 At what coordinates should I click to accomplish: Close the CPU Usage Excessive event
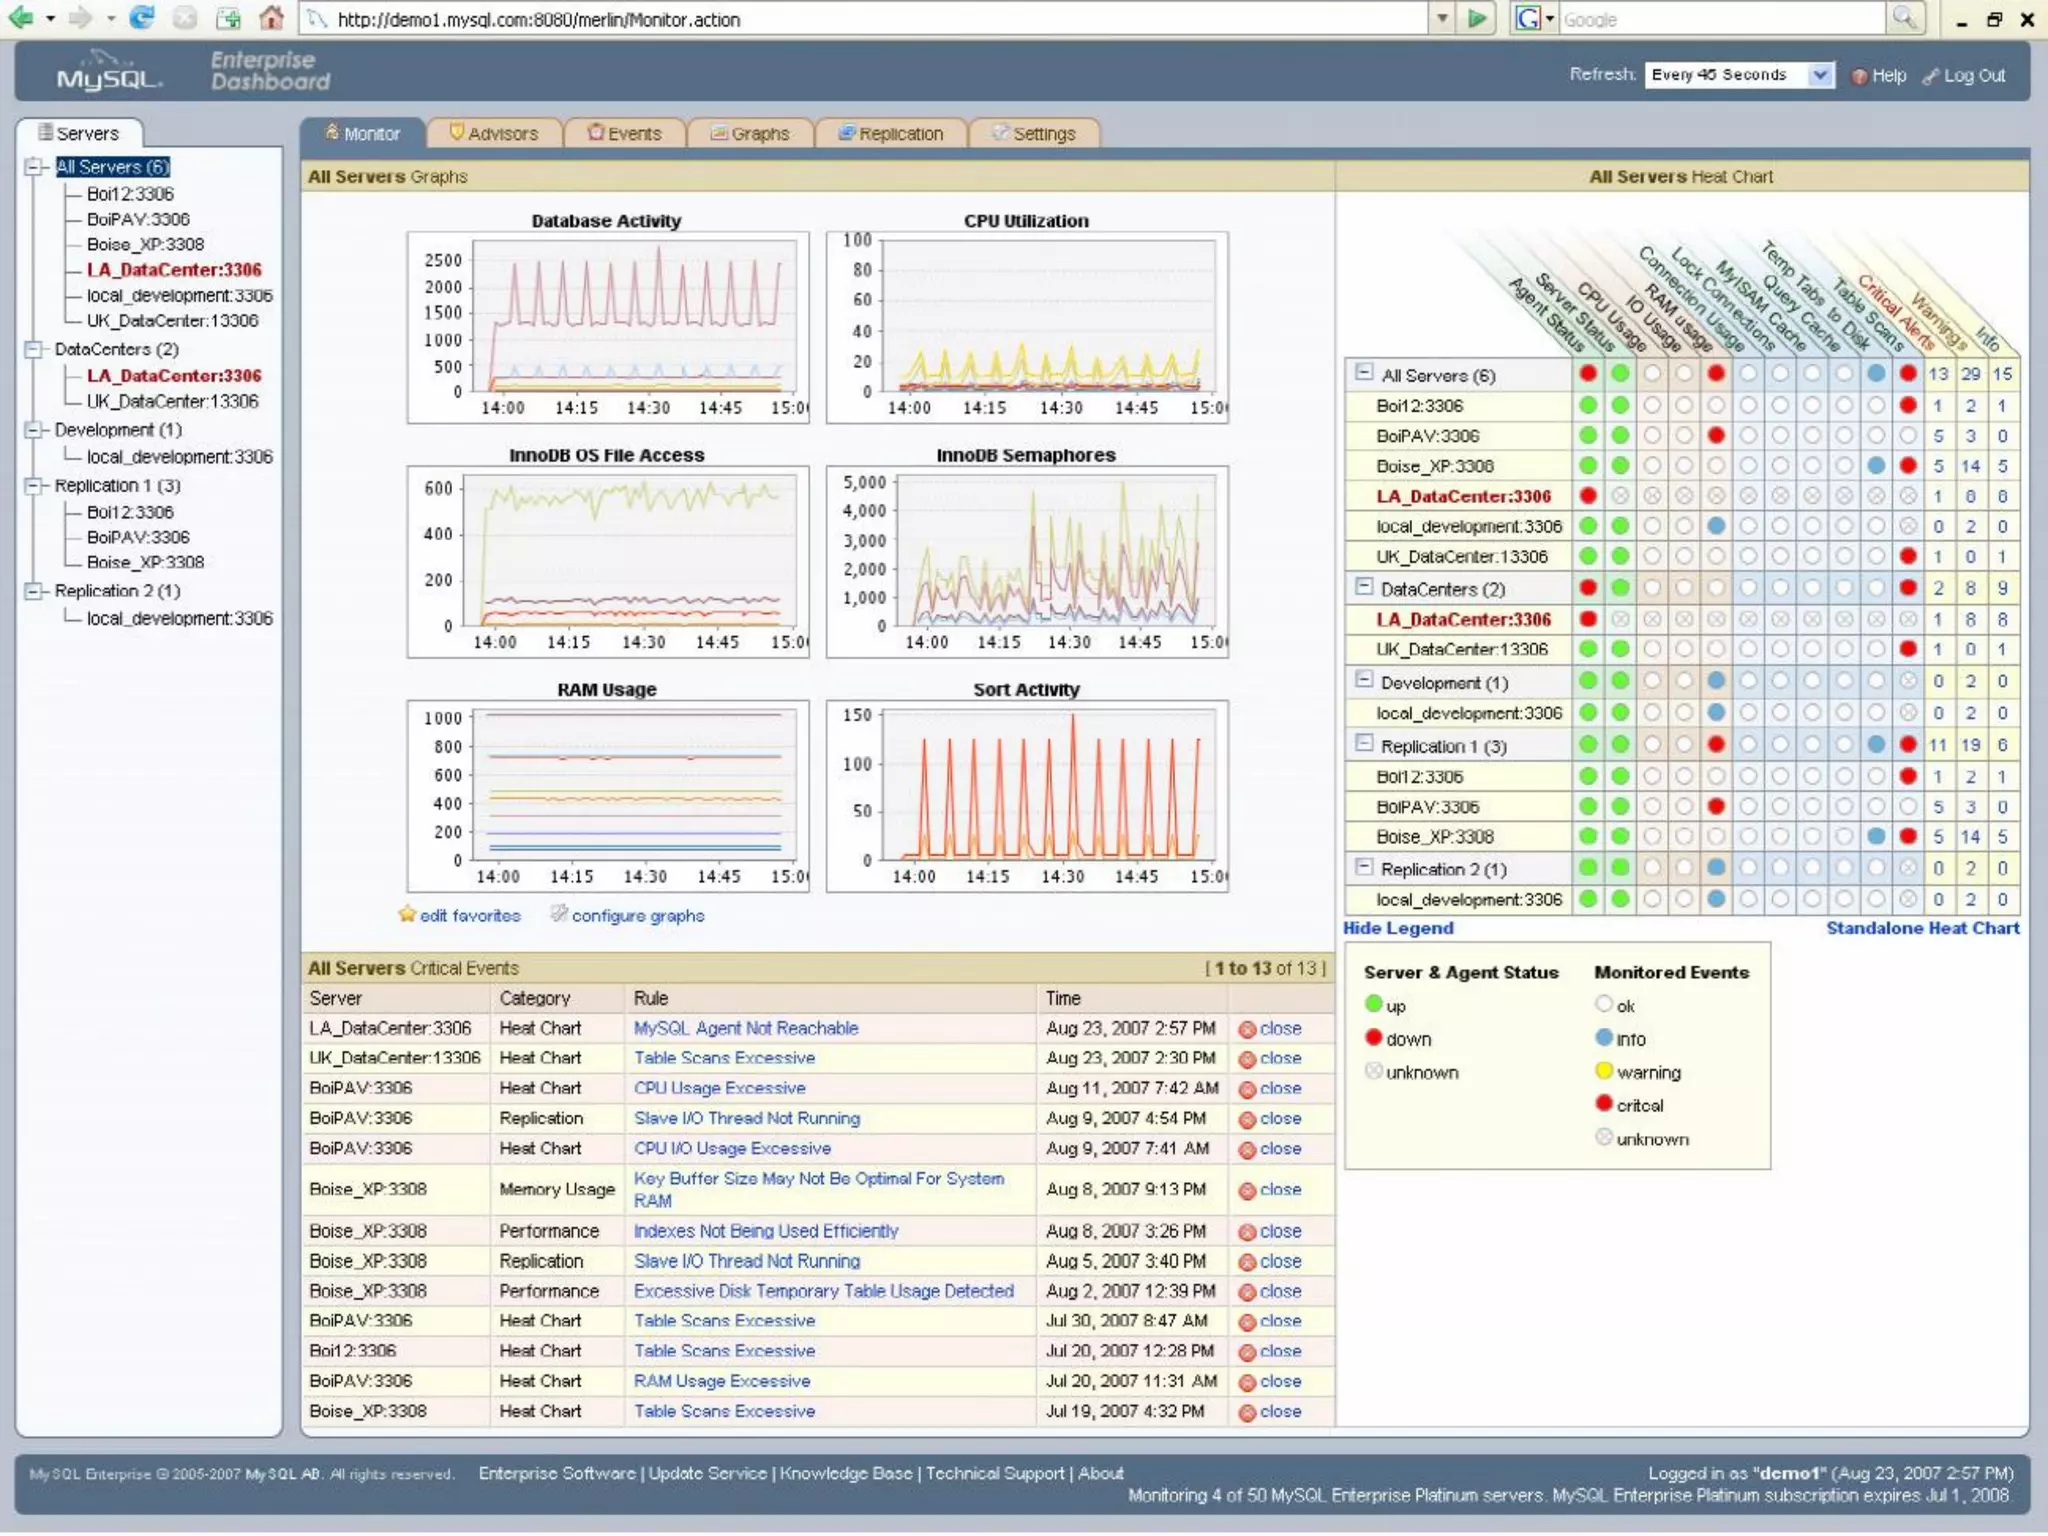pos(1270,1089)
